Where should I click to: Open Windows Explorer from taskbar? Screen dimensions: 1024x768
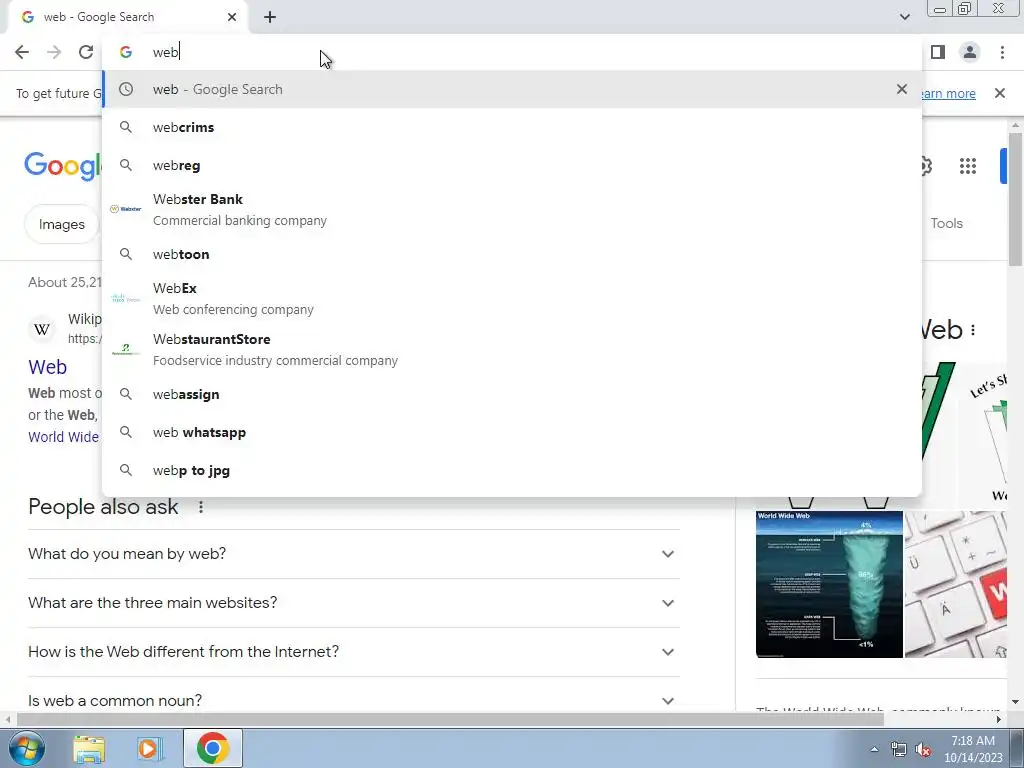tap(89, 748)
